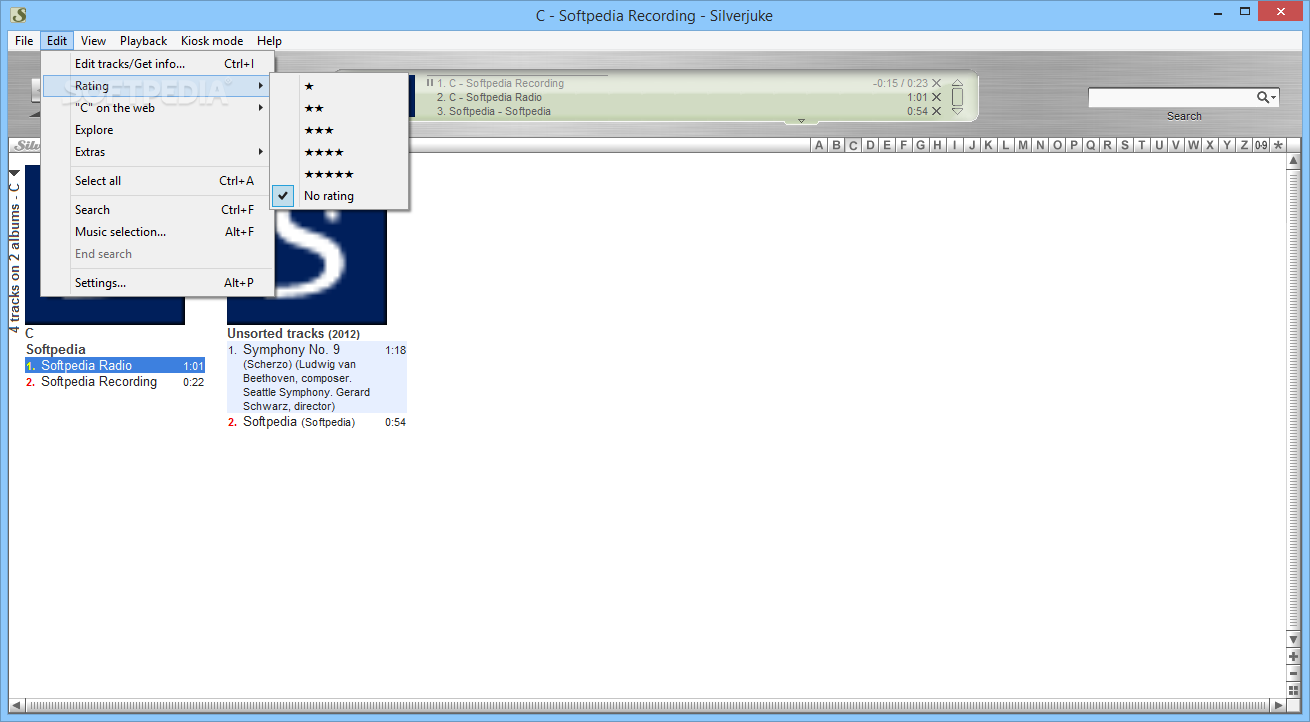Click the queue list's down arrow
Image resolution: width=1310 pixels, height=722 pixels.
(x=957, y=111)
